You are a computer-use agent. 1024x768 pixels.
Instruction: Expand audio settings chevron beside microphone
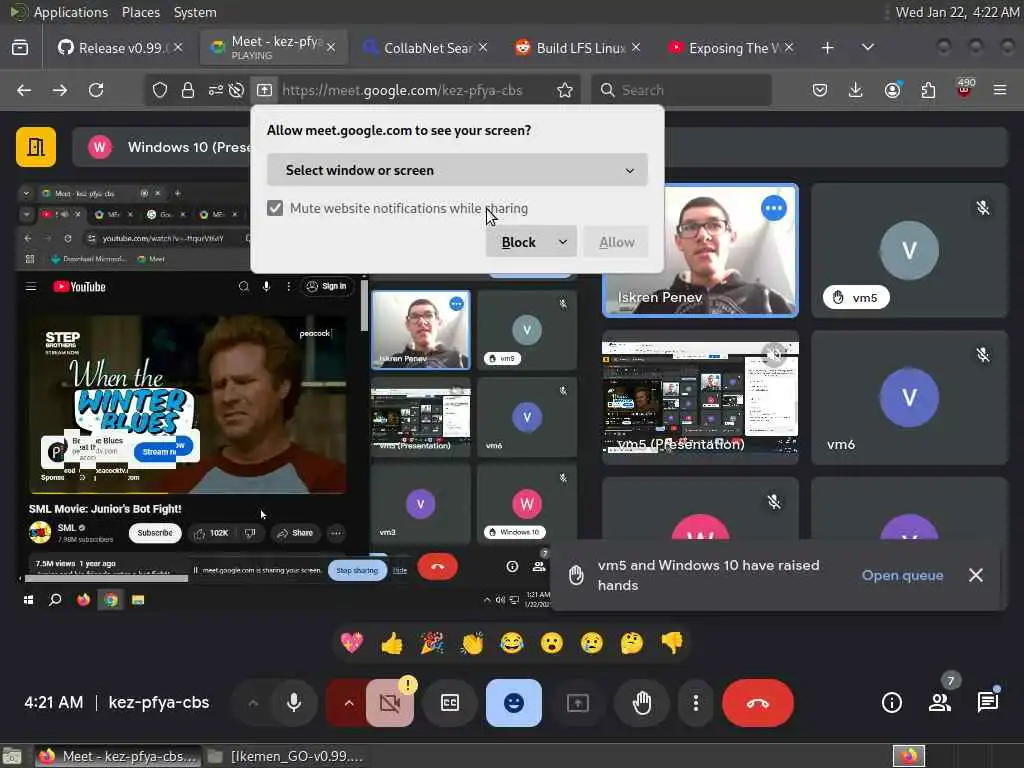click(x=253, y=703)
